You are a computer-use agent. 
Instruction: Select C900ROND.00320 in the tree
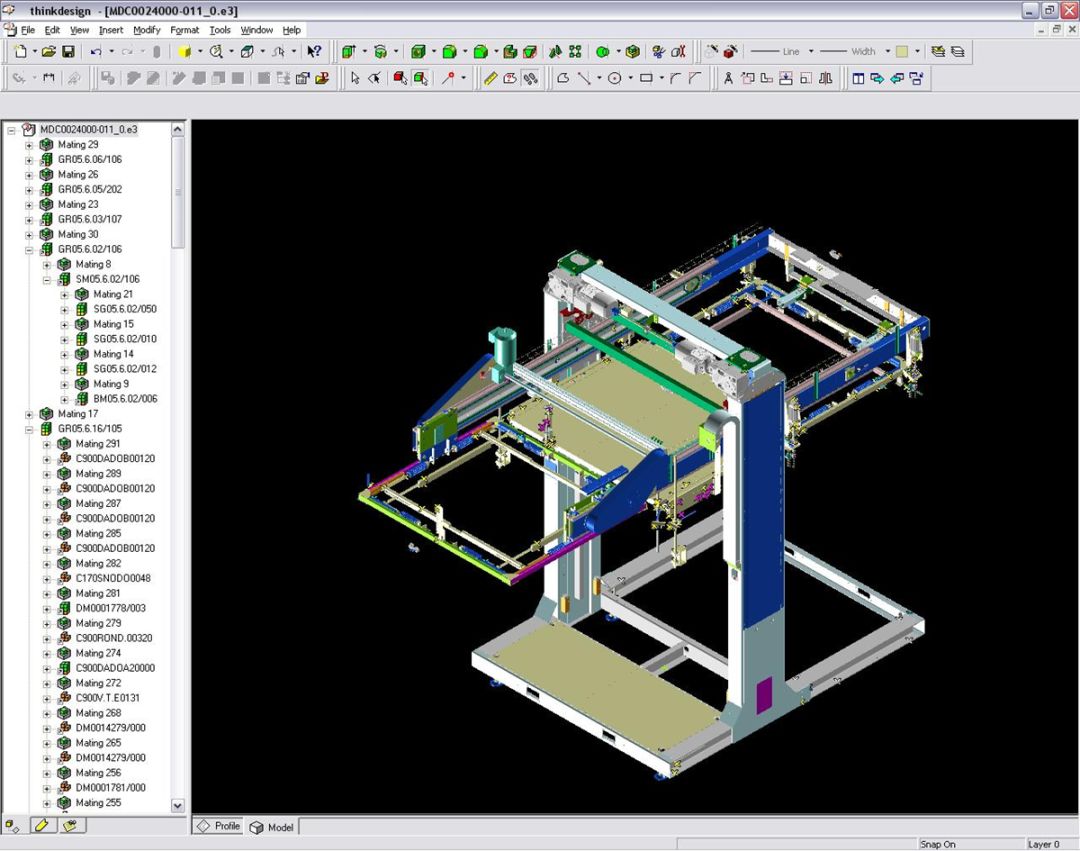(114, 638)
